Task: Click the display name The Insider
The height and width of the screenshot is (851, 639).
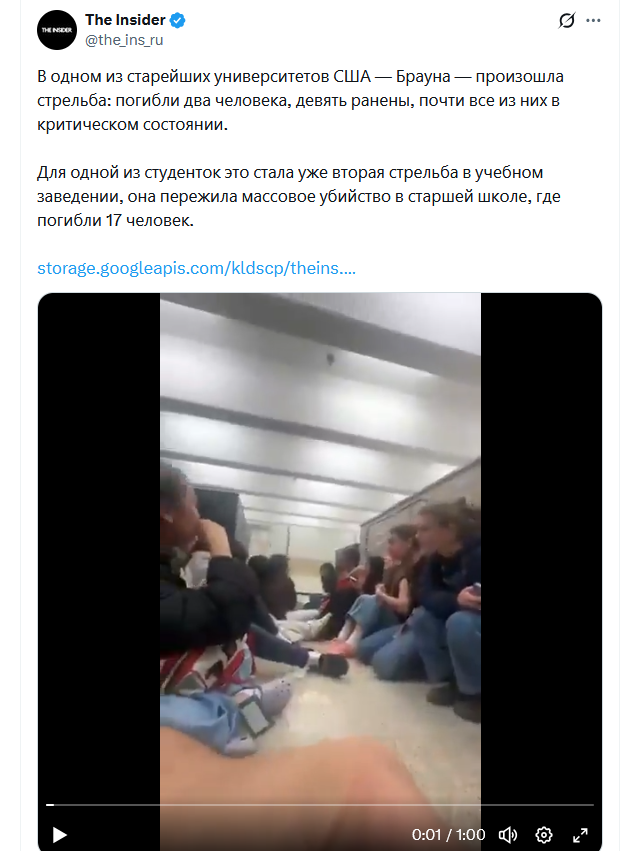Action: 125,20
